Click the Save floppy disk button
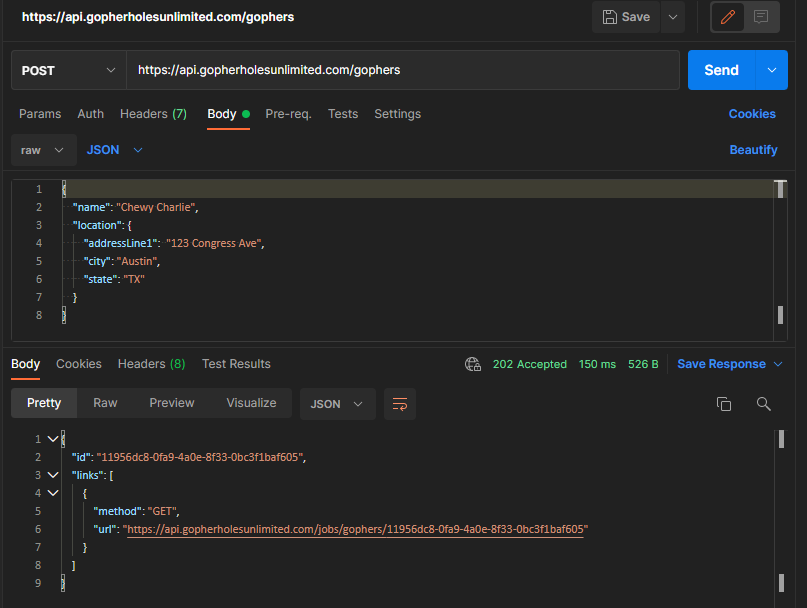The height and width of the screenshot is (608, 807). coord(626,17)
